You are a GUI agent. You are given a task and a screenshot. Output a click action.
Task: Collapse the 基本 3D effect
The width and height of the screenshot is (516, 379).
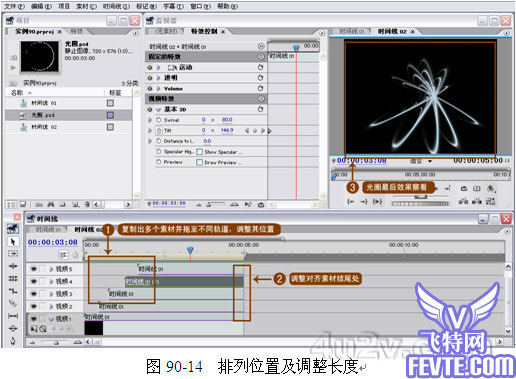(x=159, y=109)
